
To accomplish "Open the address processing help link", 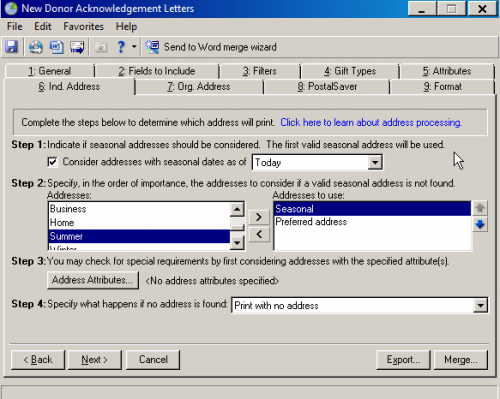I will coord(371,123).
